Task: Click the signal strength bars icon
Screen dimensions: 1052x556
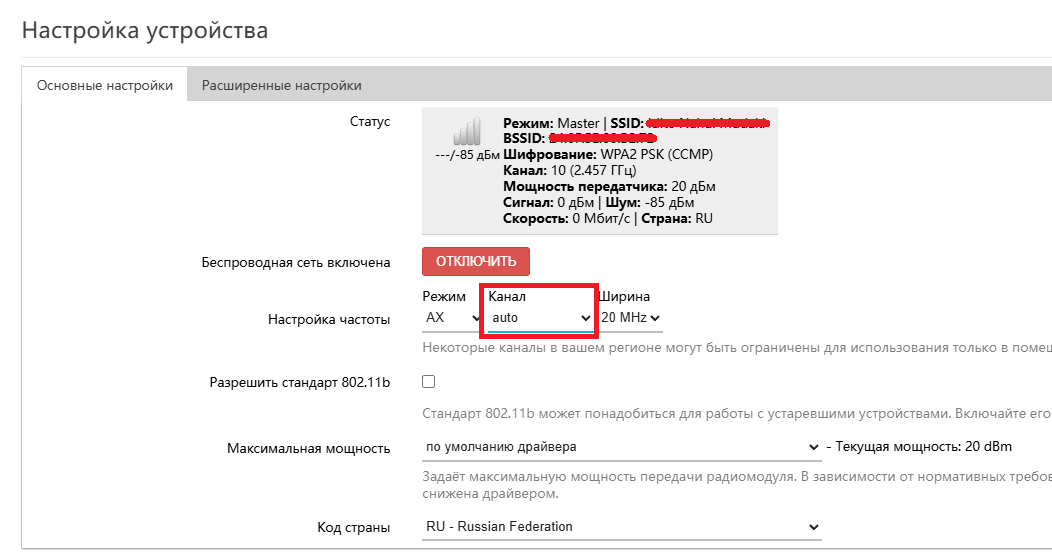Action: point(467,132)
